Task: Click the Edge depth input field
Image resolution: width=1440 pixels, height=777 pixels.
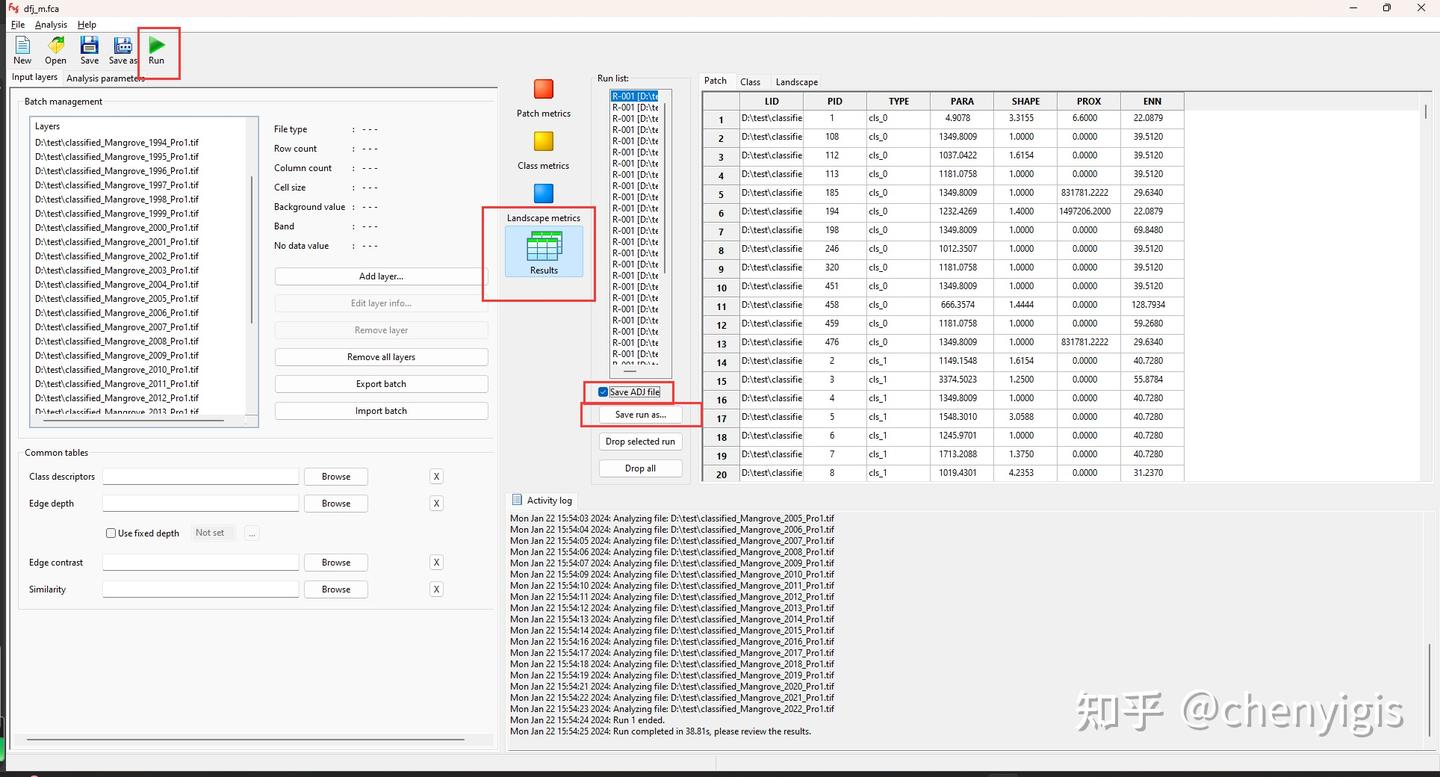Action: pyautogui.click(x=201, y=504)
